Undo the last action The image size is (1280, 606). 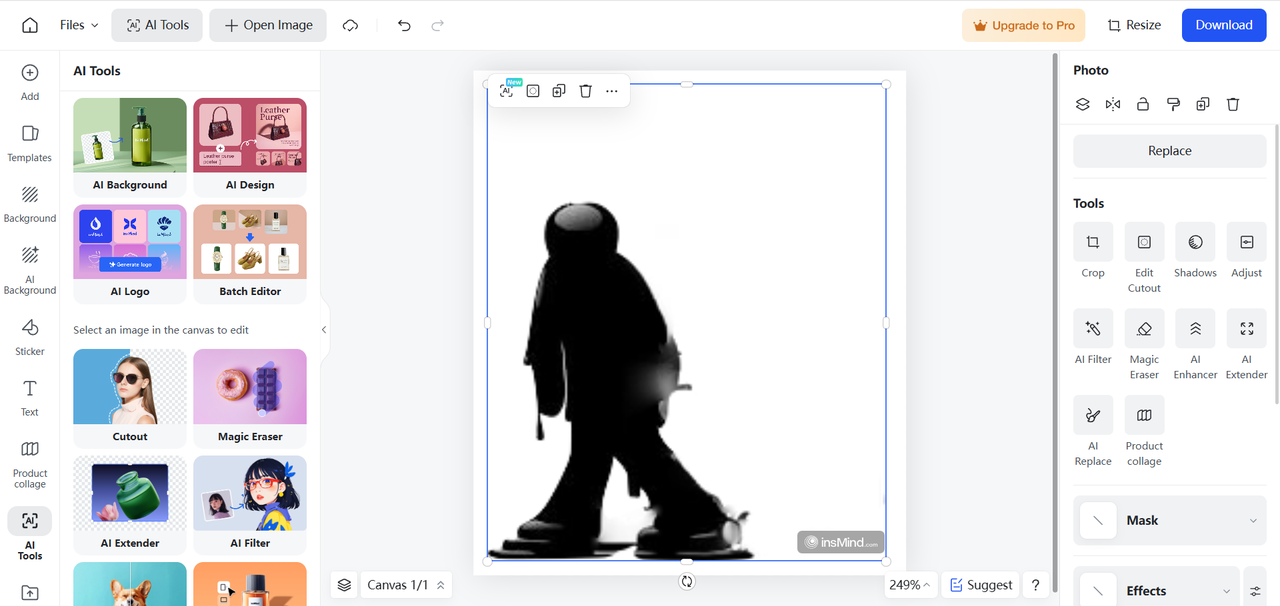404,25
